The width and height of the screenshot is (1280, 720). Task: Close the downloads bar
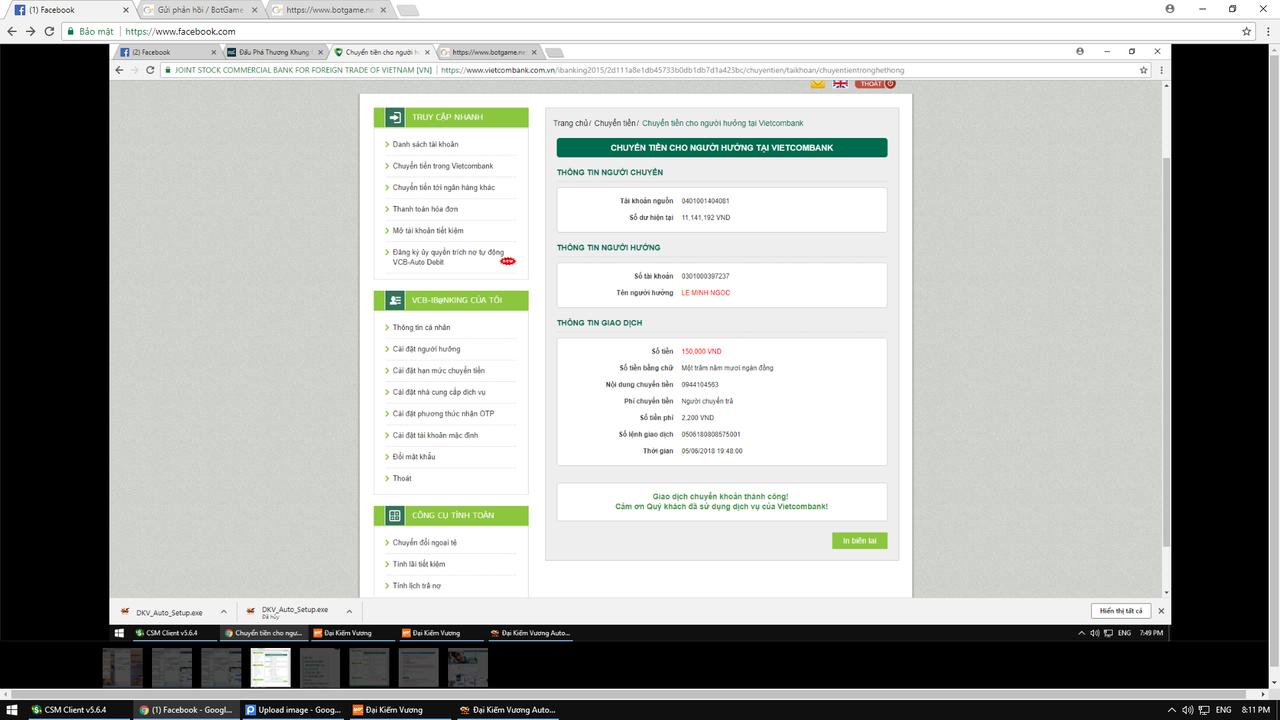(1161, 611)
